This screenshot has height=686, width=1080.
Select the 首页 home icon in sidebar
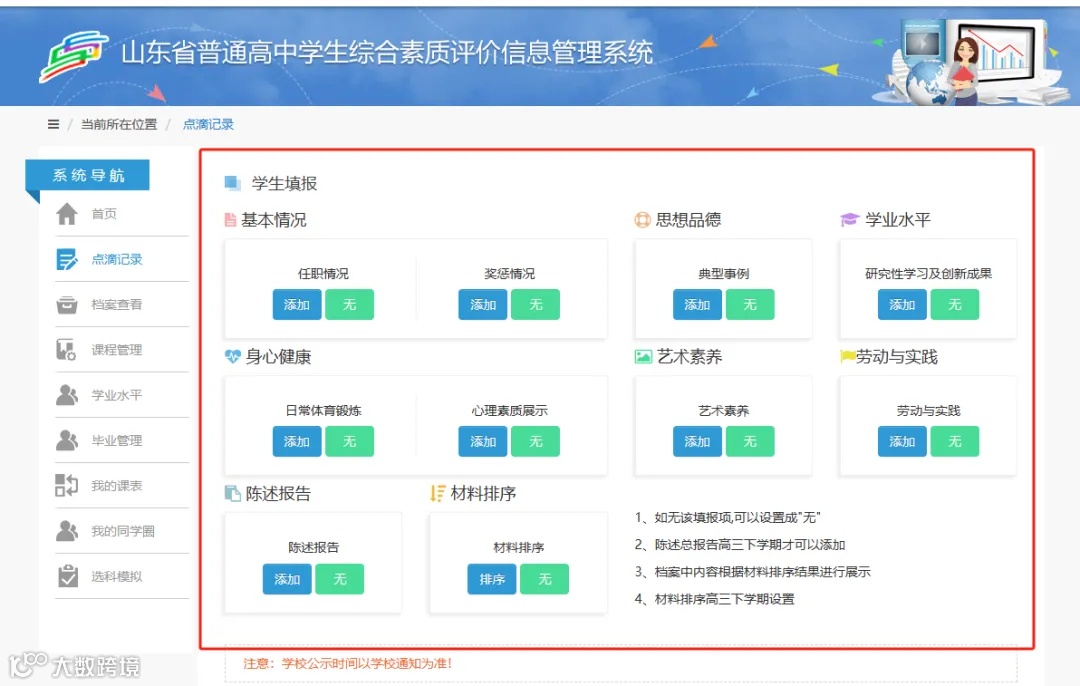coord(65,213)
